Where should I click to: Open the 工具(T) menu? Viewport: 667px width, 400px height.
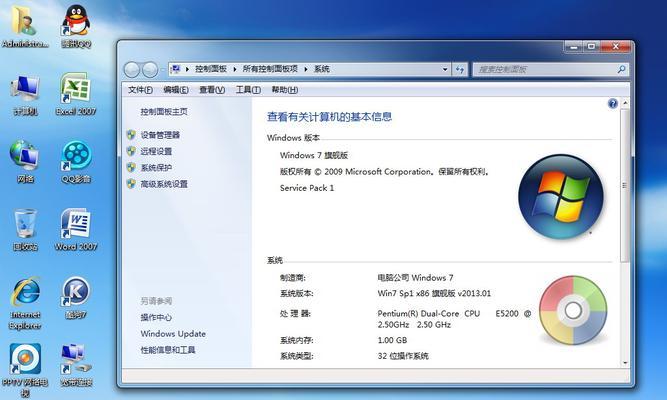[248, 90]
